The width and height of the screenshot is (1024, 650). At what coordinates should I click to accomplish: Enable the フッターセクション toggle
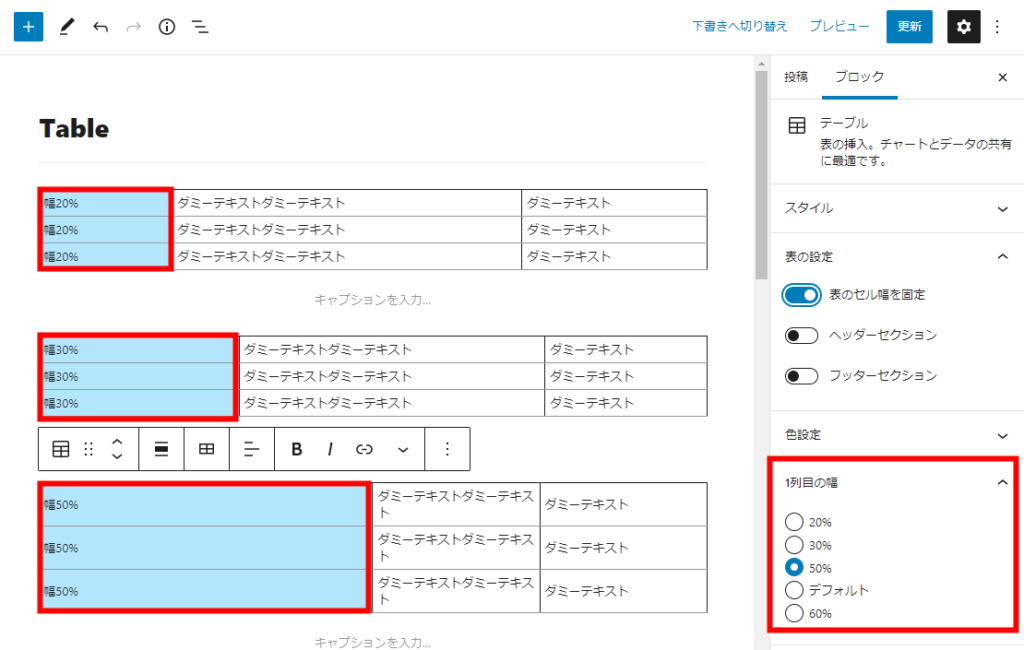coord(802,376)
